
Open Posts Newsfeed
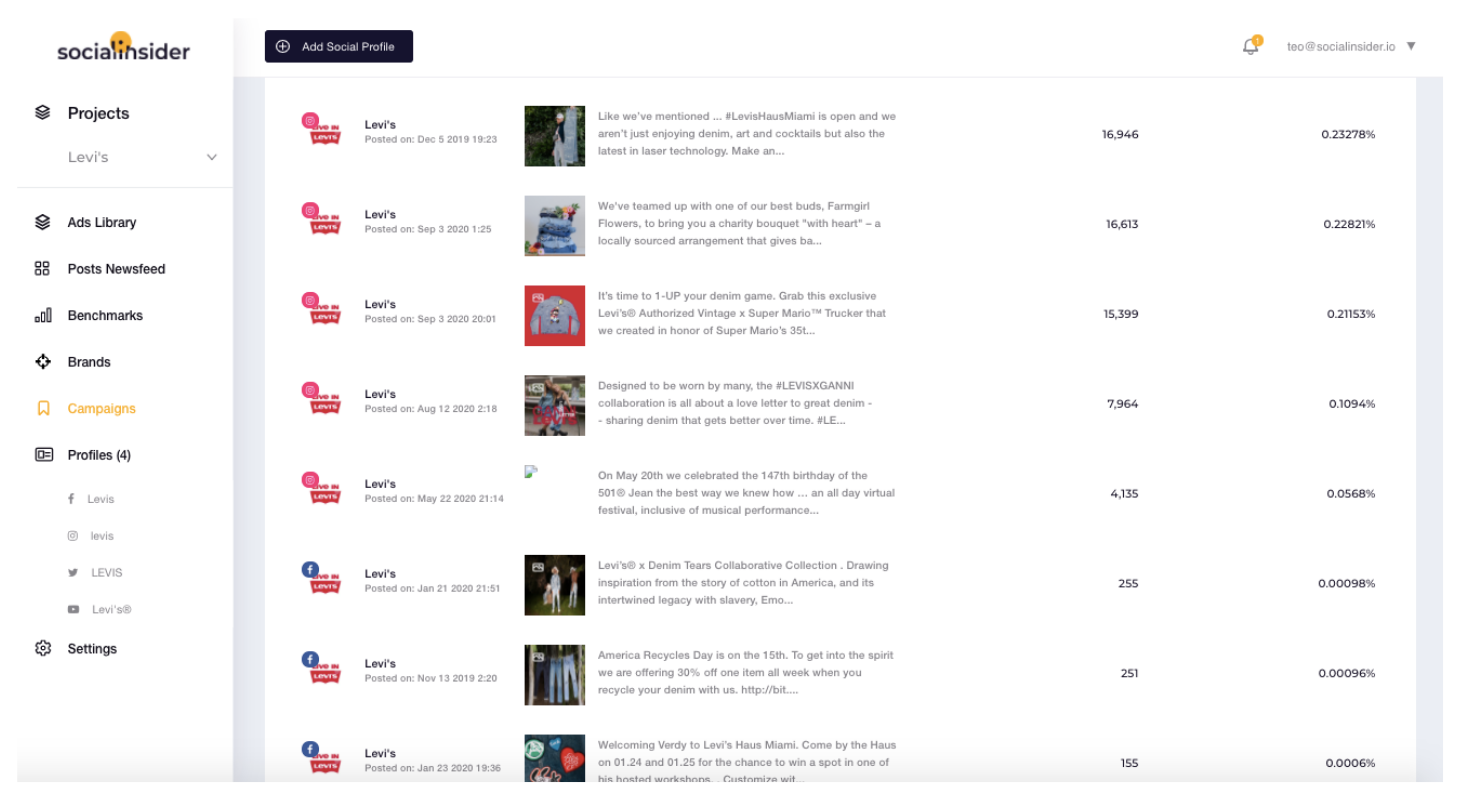pos(116,268)
